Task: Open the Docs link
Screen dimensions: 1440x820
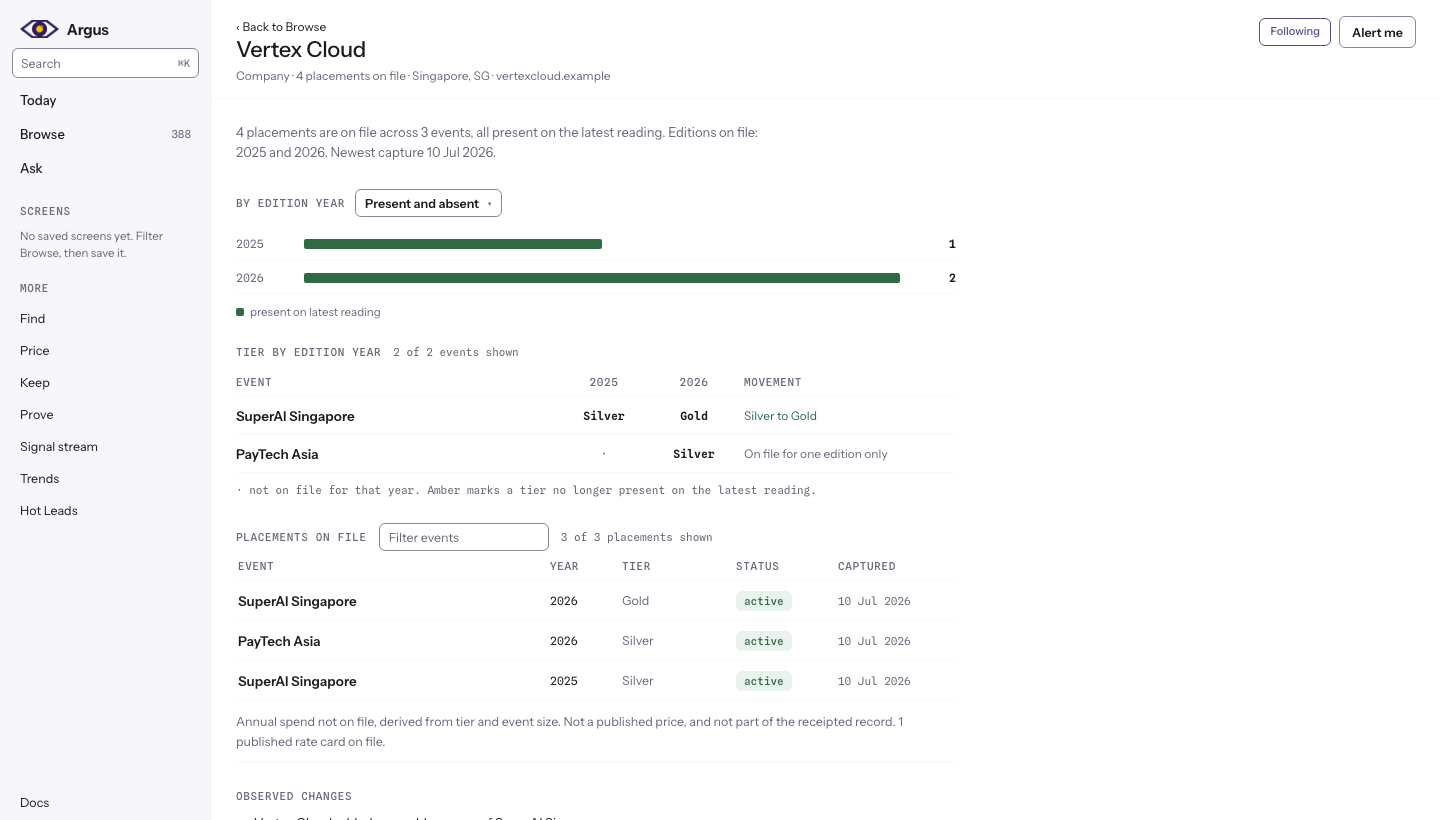Action: [x=34, y=802]
